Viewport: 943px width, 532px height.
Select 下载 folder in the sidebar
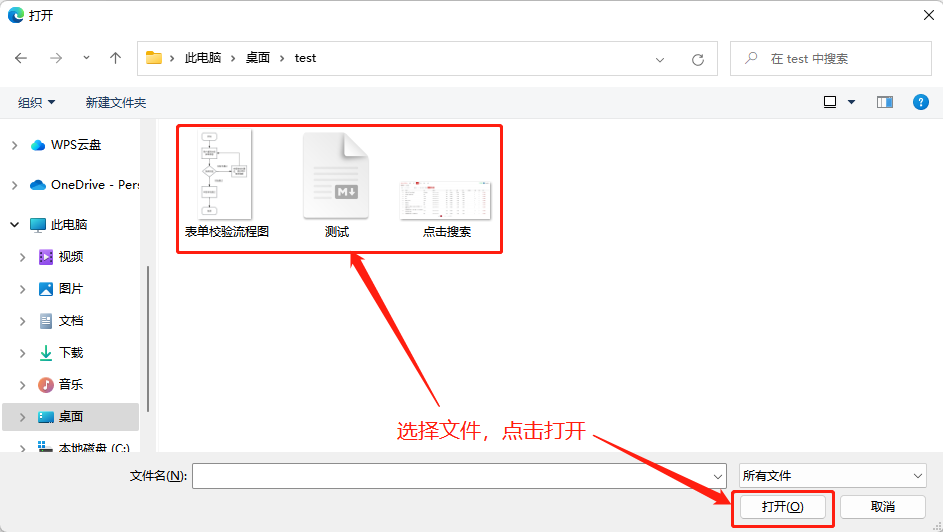70,353
